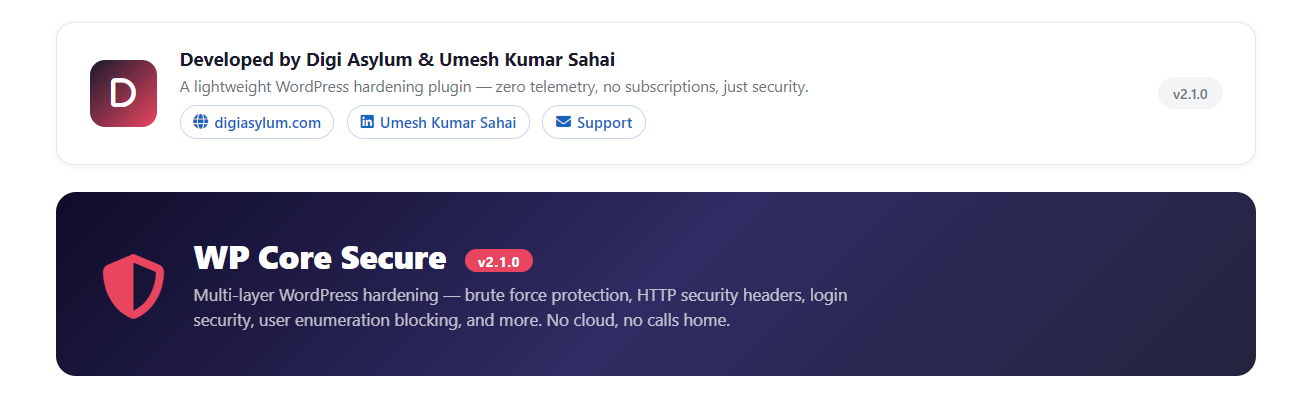Image resolution: width=1309 pixels, height=404 pixels.
Task: Click the Digi Asylum "D" logo
Action: point(123,93)
